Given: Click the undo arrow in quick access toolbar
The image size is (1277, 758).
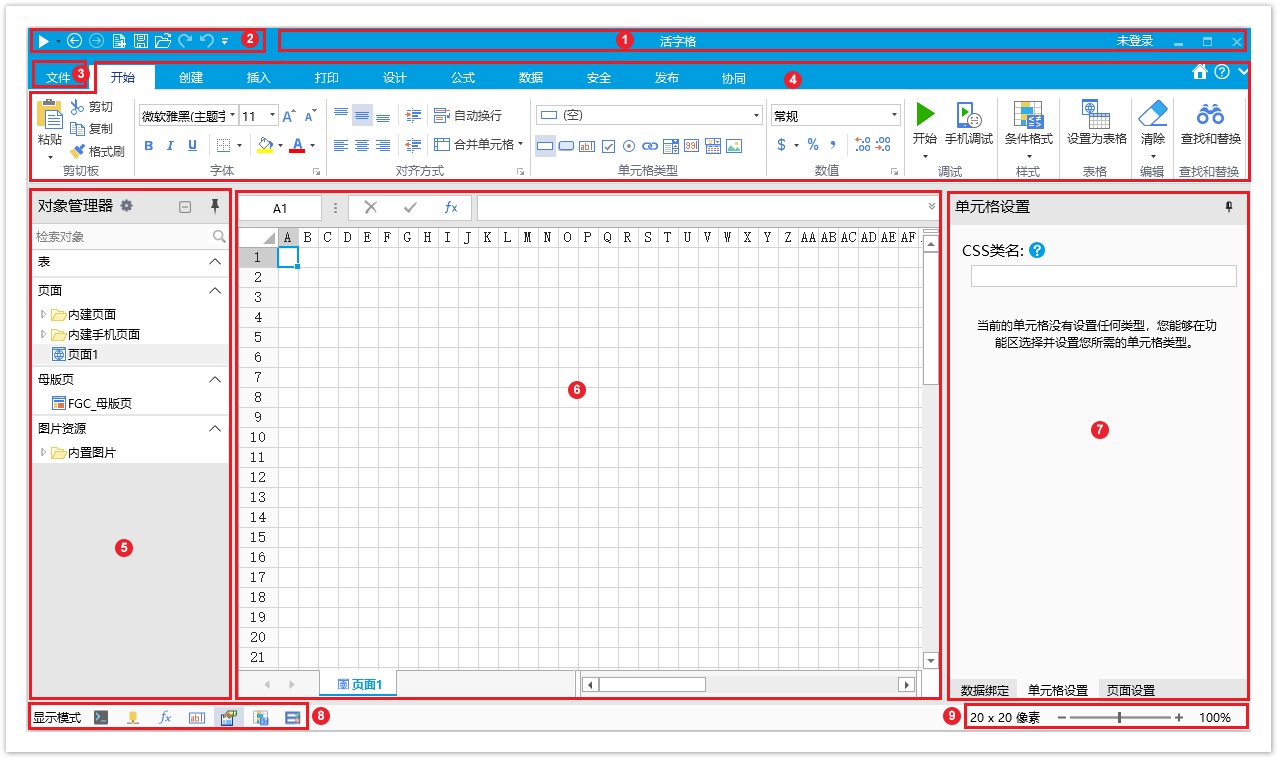Looking at the screenshot, I should 206,41.
